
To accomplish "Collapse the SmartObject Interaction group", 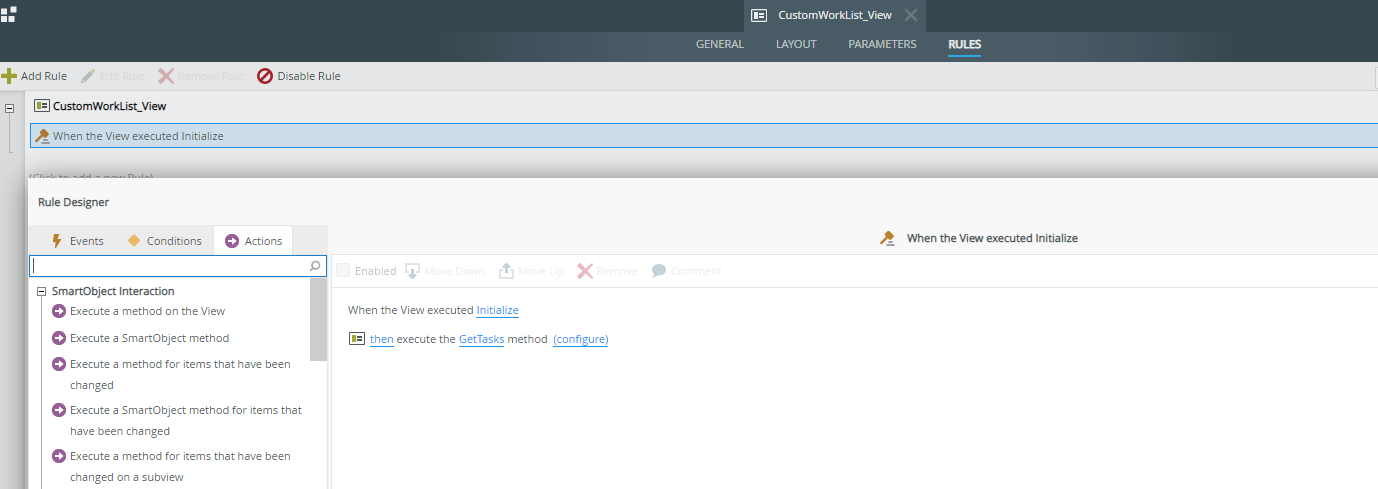I will coord(41,292).
